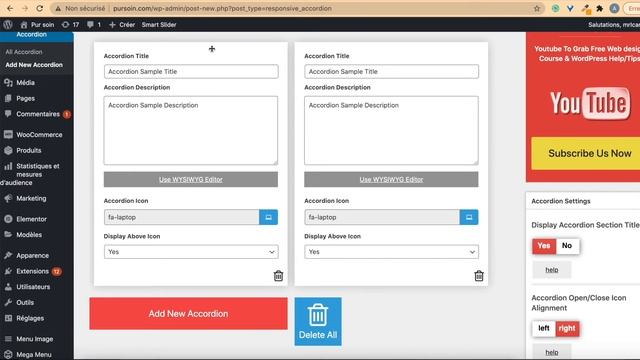Open Outils in the sidebar
This screenshot has width=640, height=360.
[x=24, y=302]
